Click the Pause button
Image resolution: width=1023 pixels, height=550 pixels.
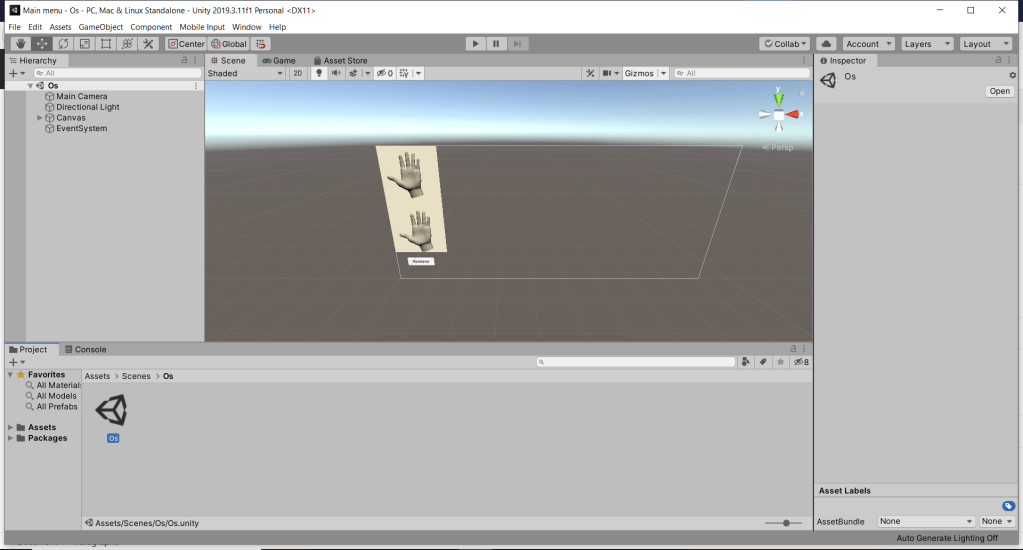[496, 44]
